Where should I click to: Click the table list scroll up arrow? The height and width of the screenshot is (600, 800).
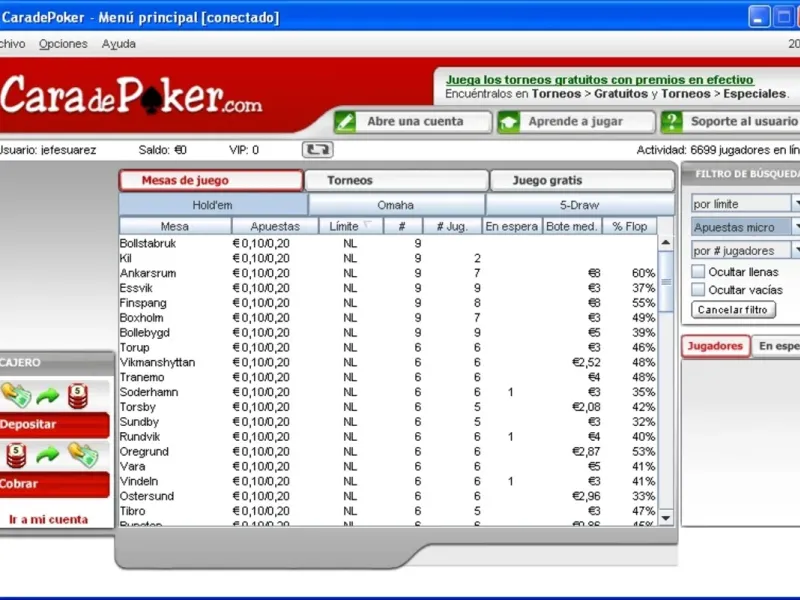(666, 242)
